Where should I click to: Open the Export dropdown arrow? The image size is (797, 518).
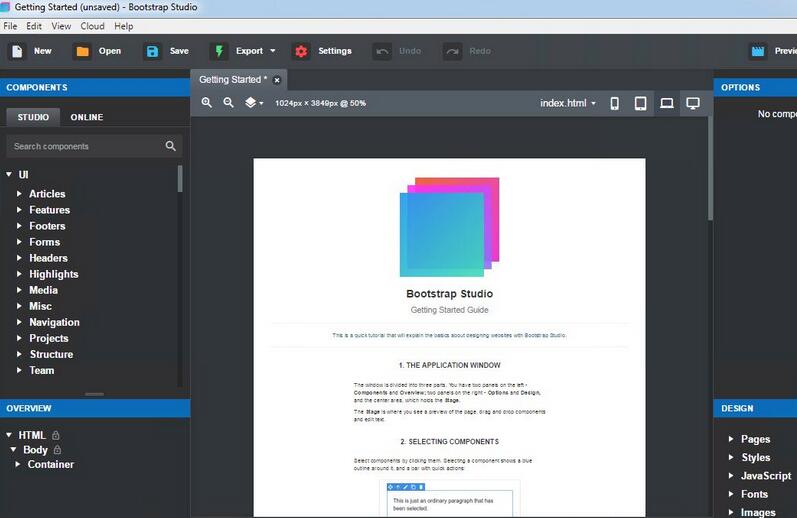tap(272, 51)
